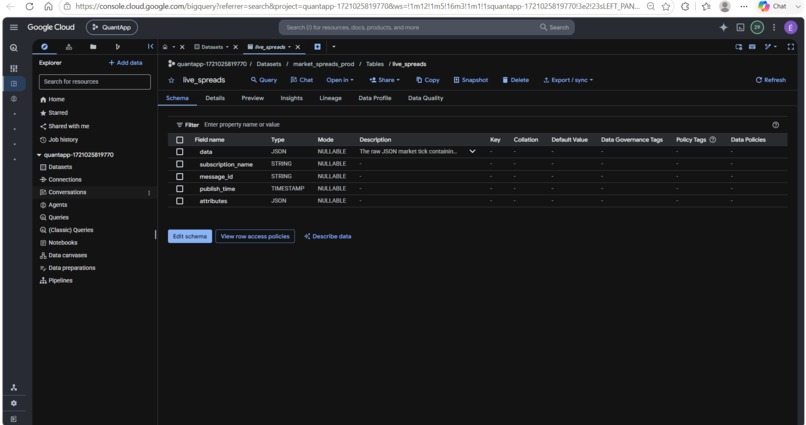Switch to the Lineage tab
Image resolution: width=806 pixels, height=425 pixels.
(x=331, y=98)
